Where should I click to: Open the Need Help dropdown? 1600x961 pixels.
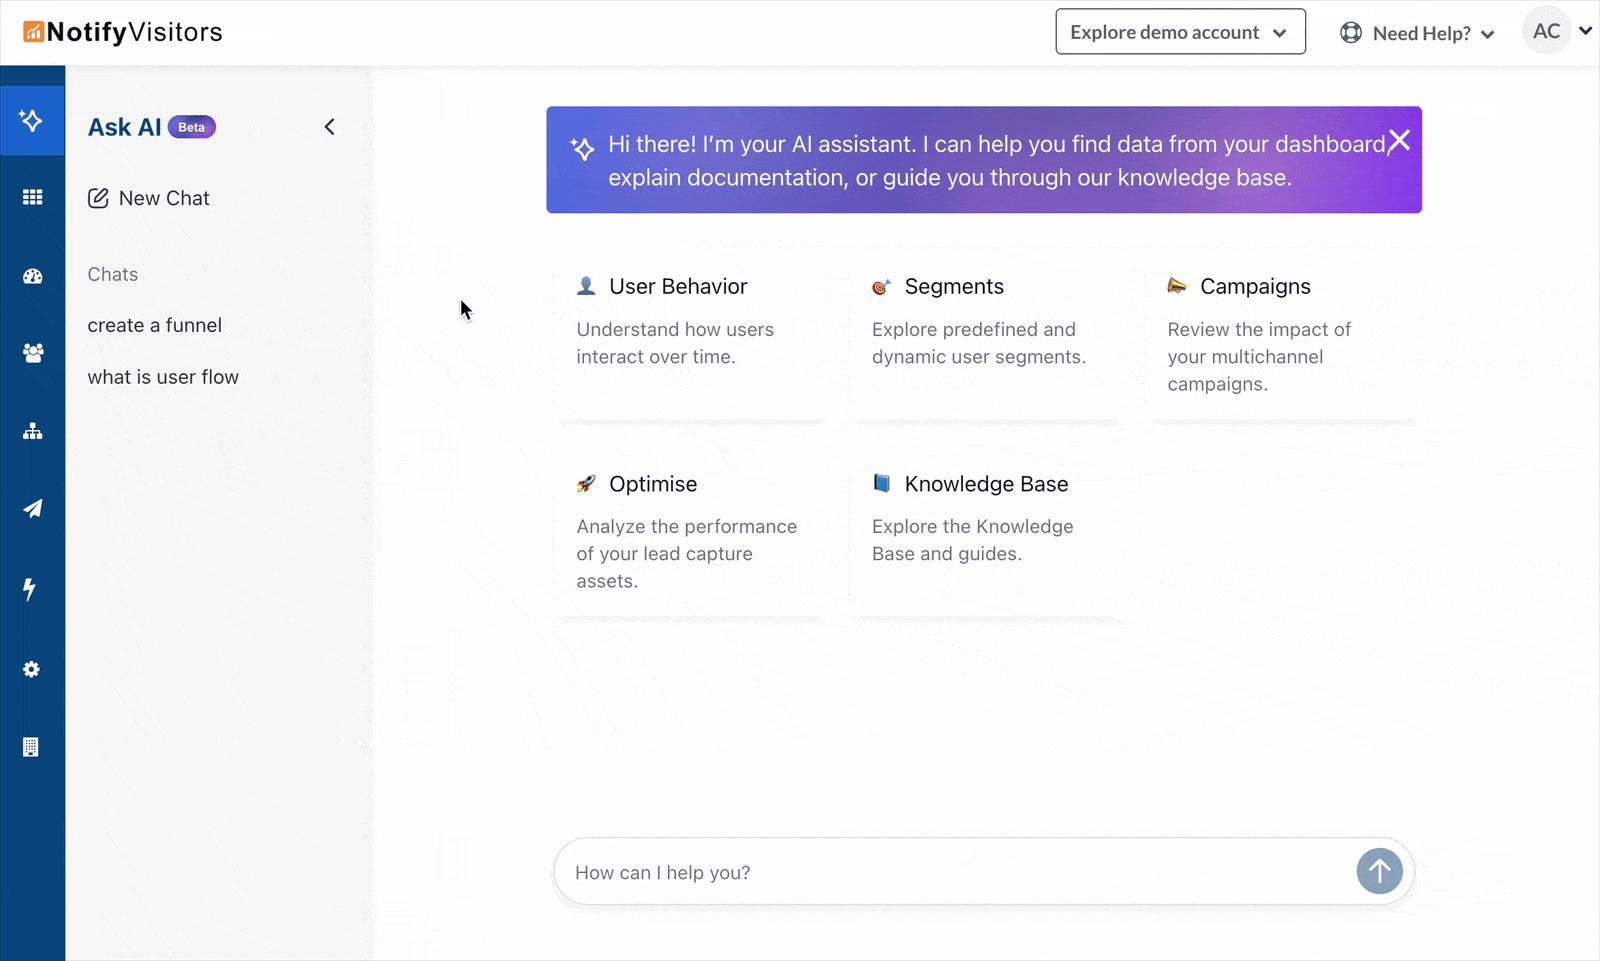1418,34
